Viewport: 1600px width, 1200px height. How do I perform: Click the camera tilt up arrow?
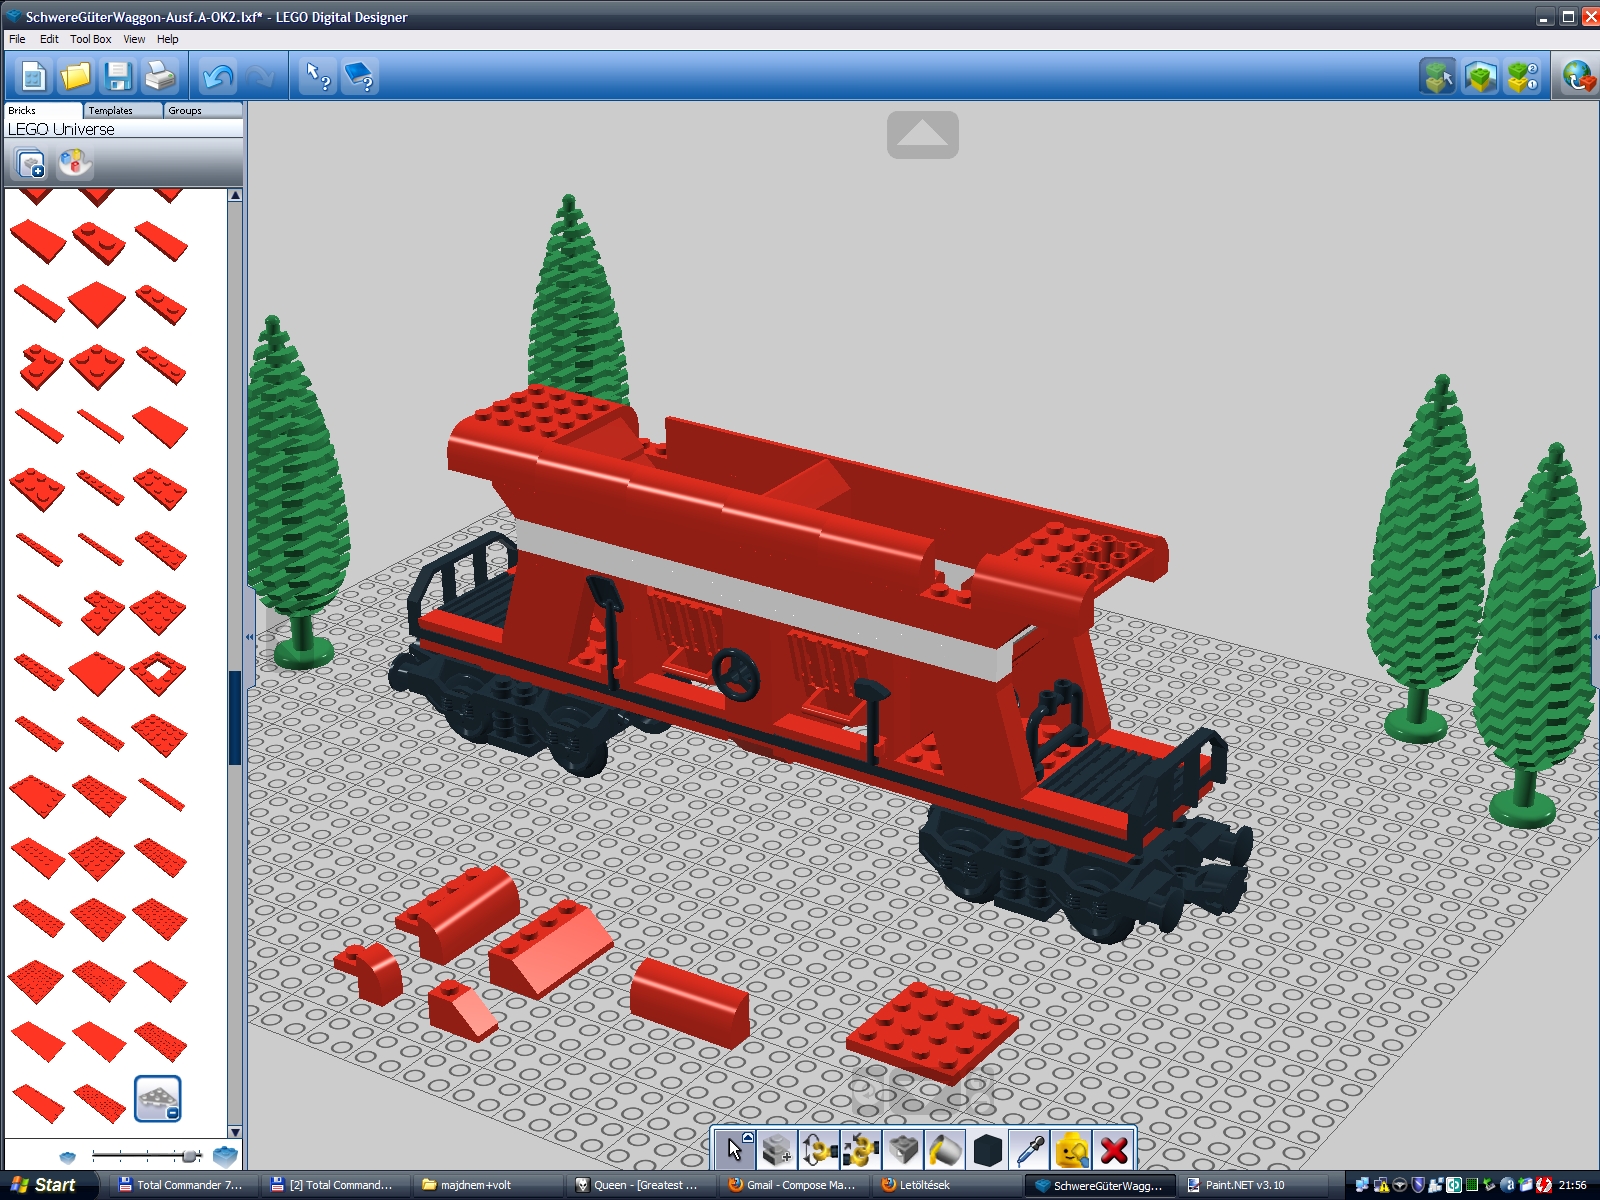point(923,135)
